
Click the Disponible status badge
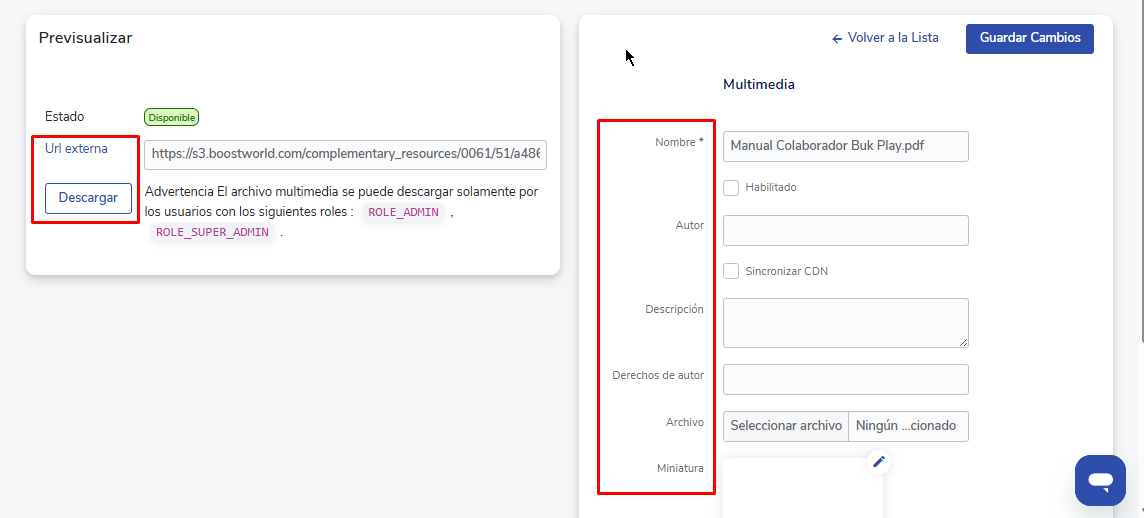171,117
